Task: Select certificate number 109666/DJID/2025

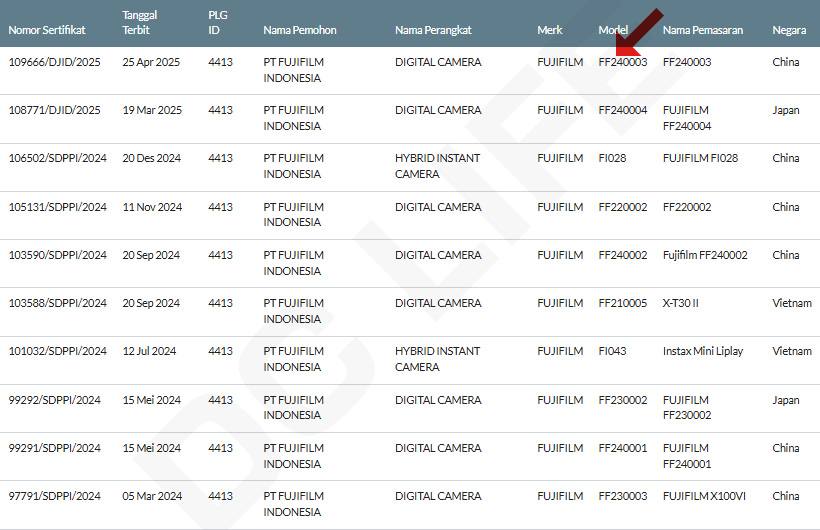Action: pos(54,62)
